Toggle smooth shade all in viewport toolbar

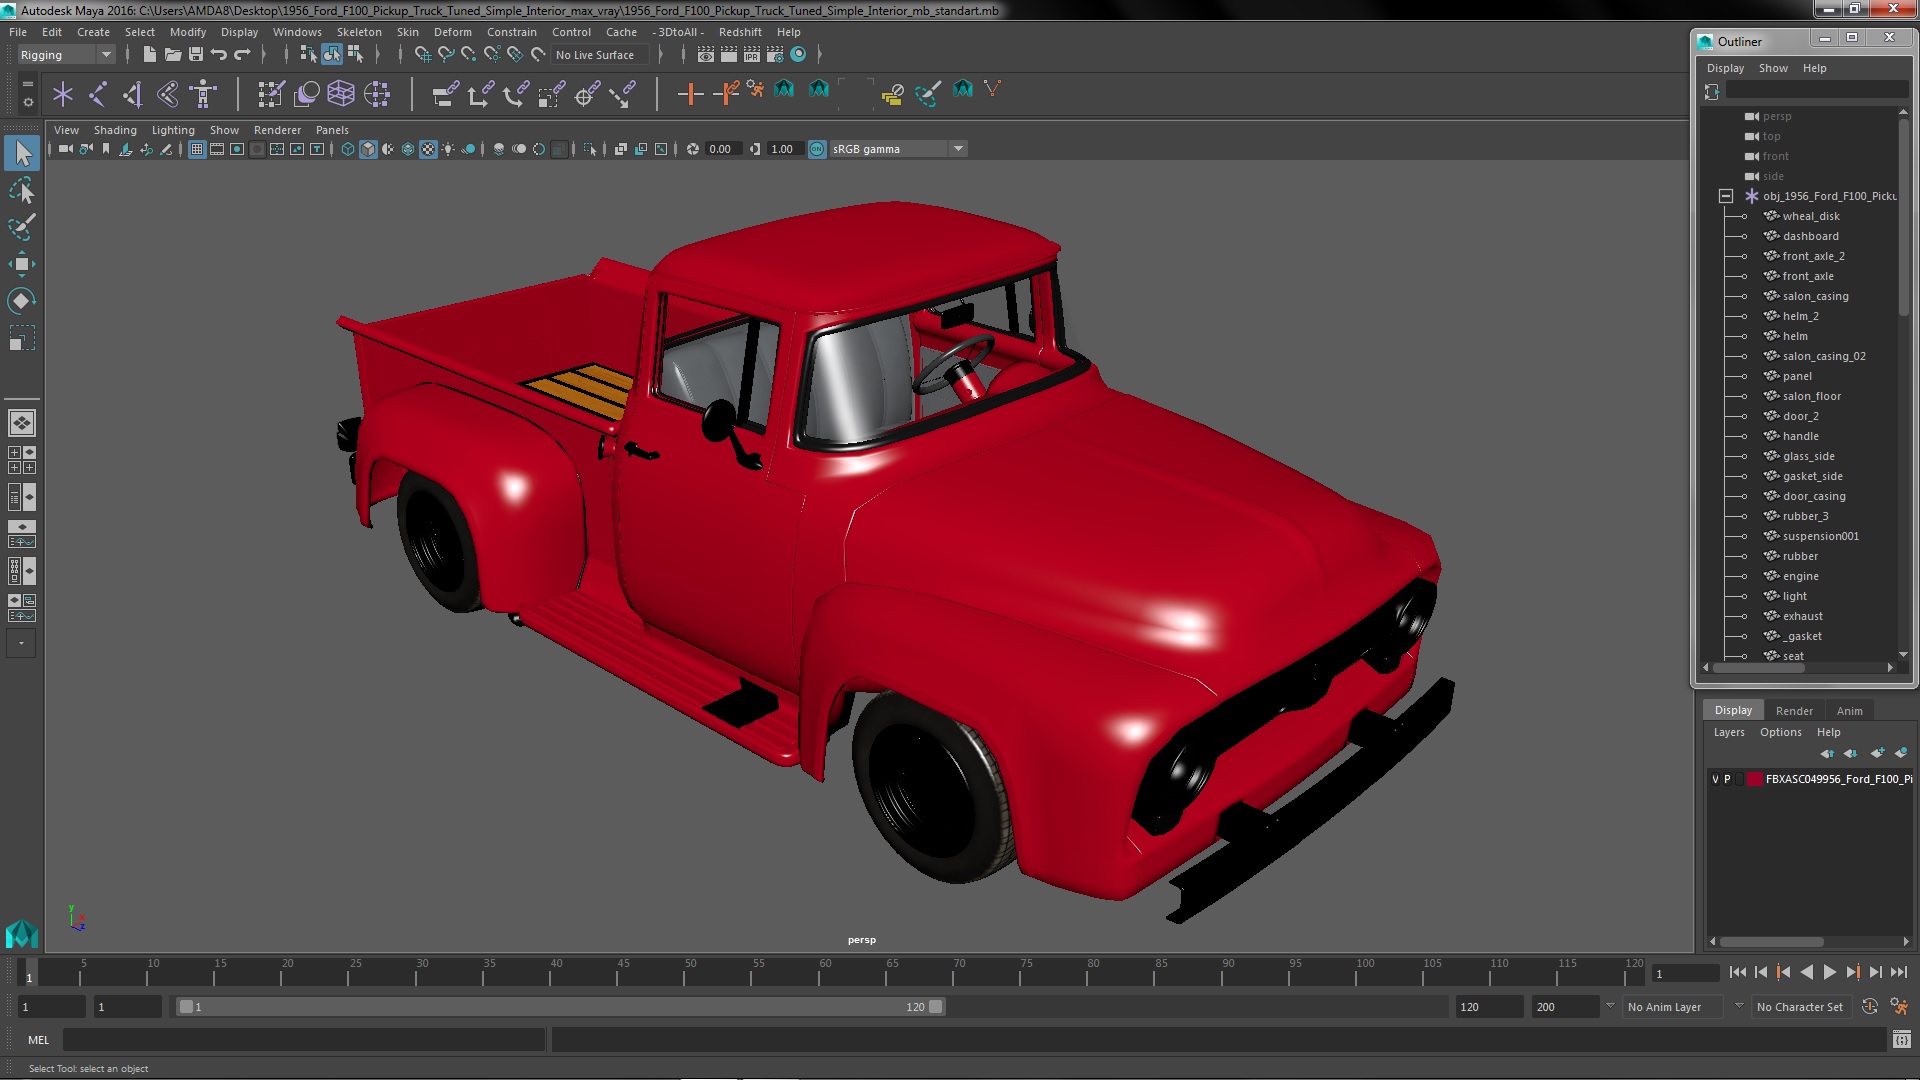point(368,149)
